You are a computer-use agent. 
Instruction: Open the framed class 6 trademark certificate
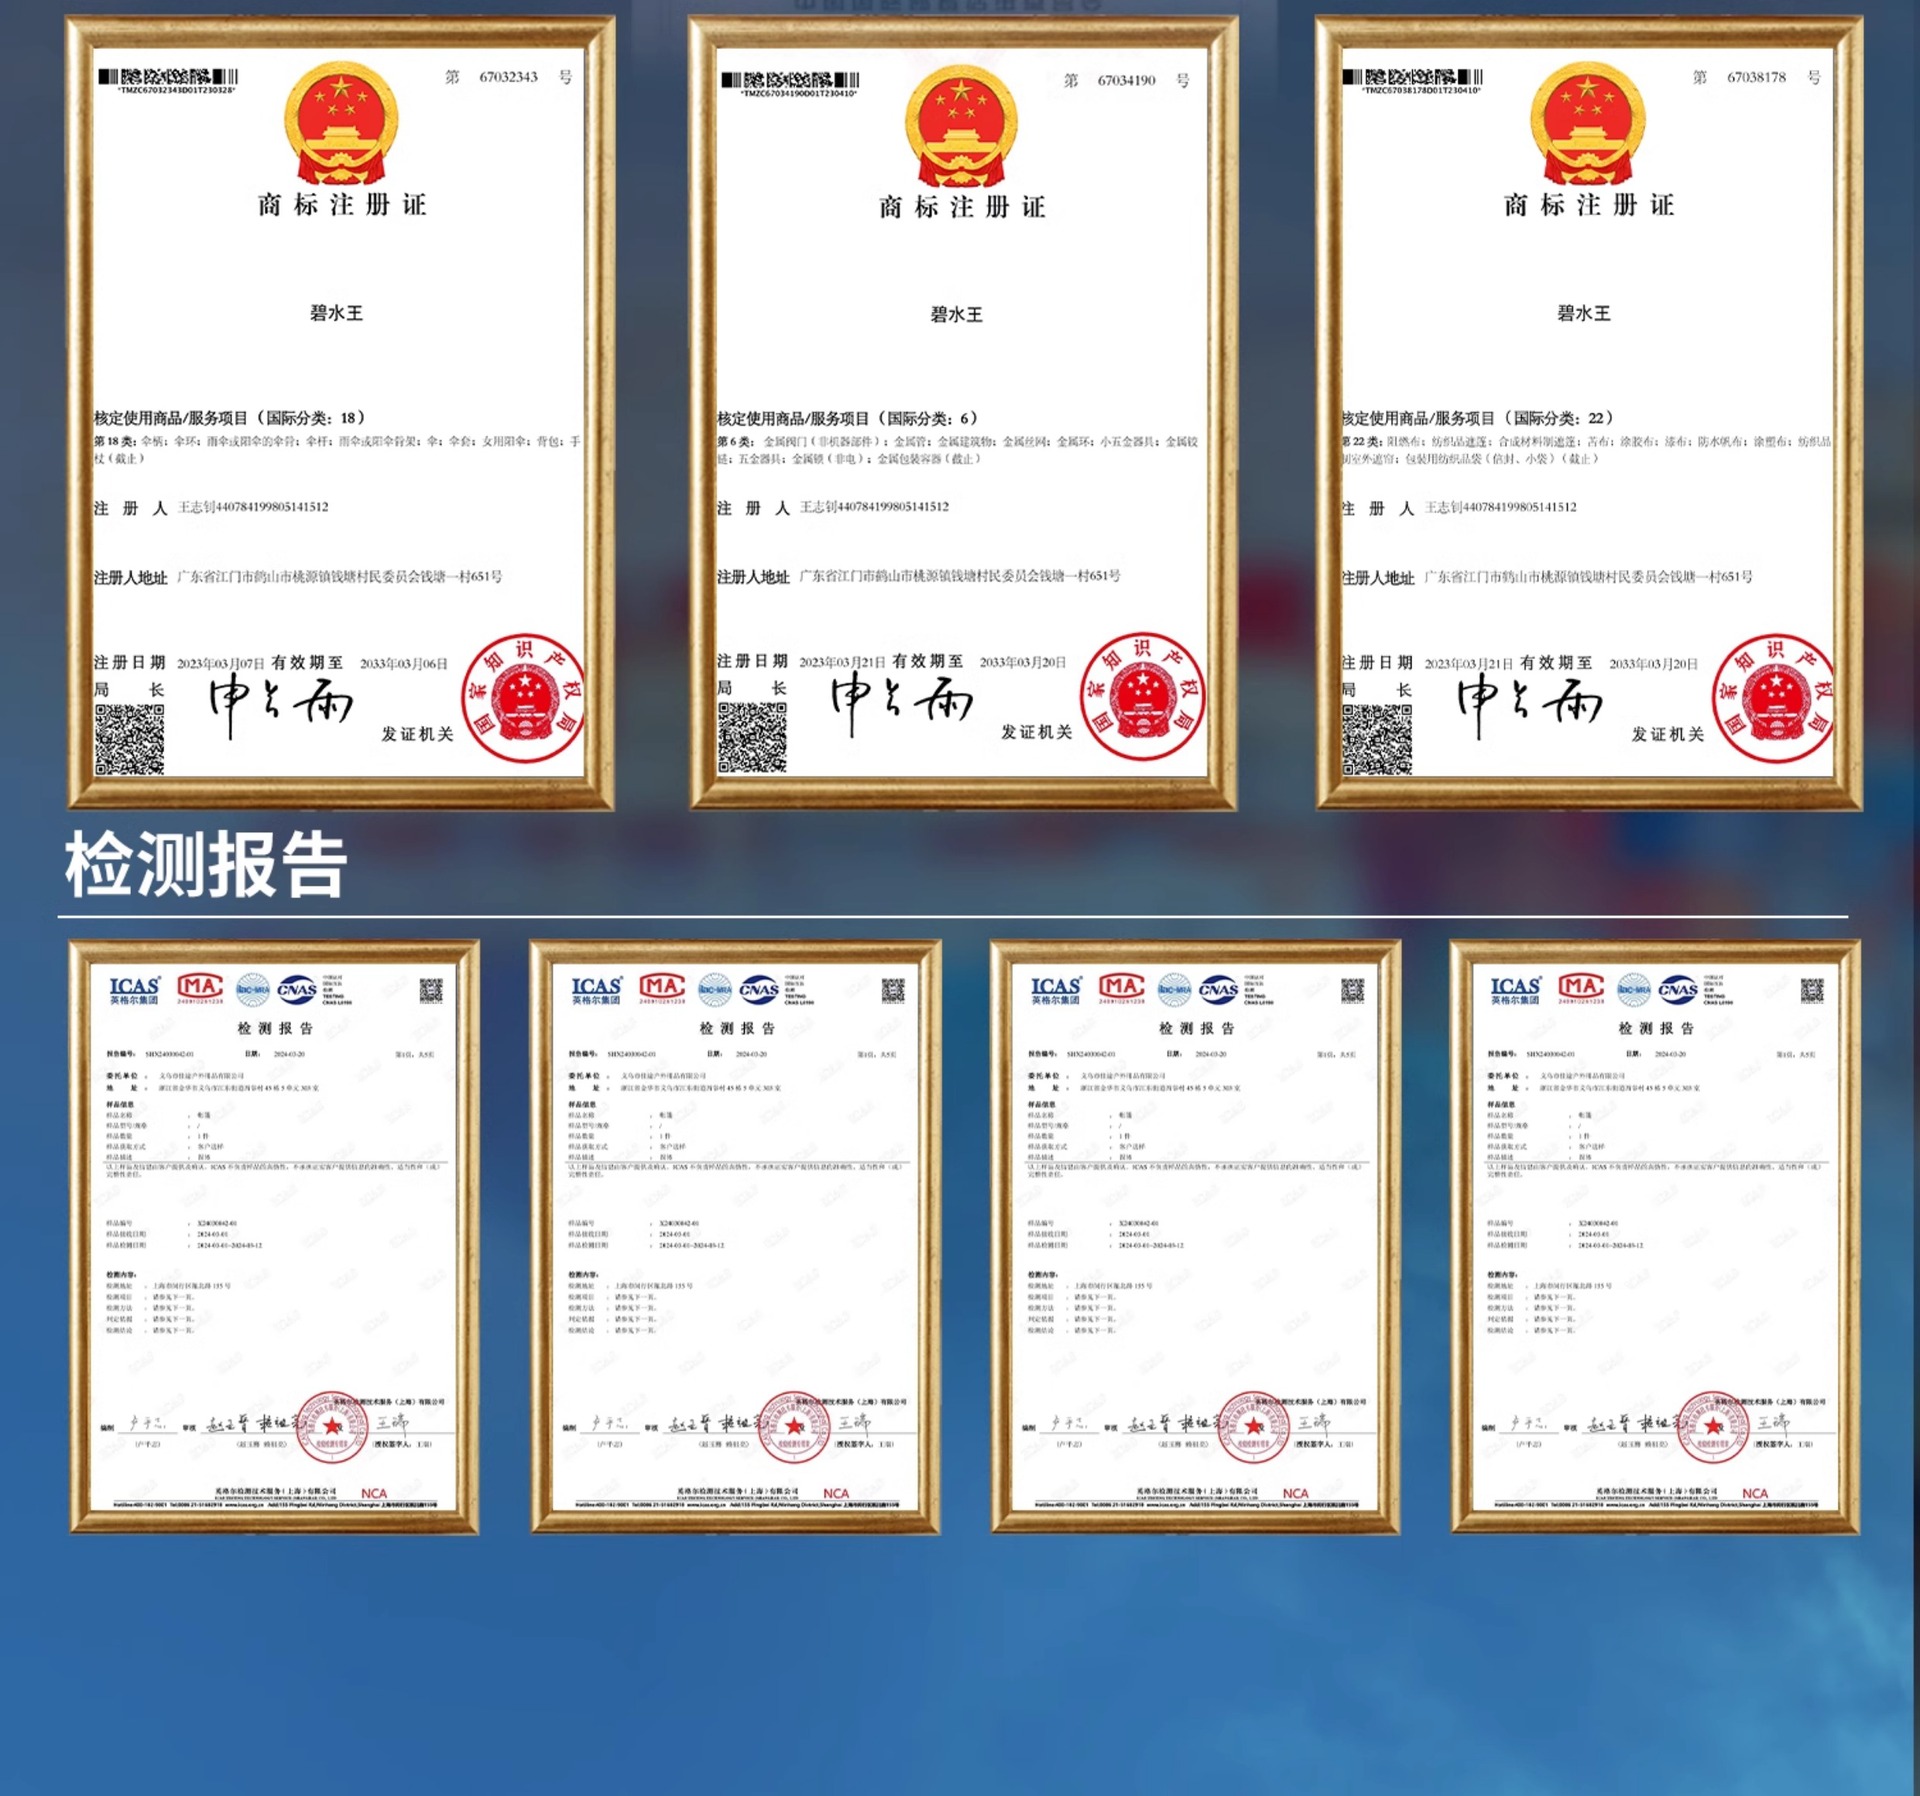pyautogui.click(x=962, y=412)
